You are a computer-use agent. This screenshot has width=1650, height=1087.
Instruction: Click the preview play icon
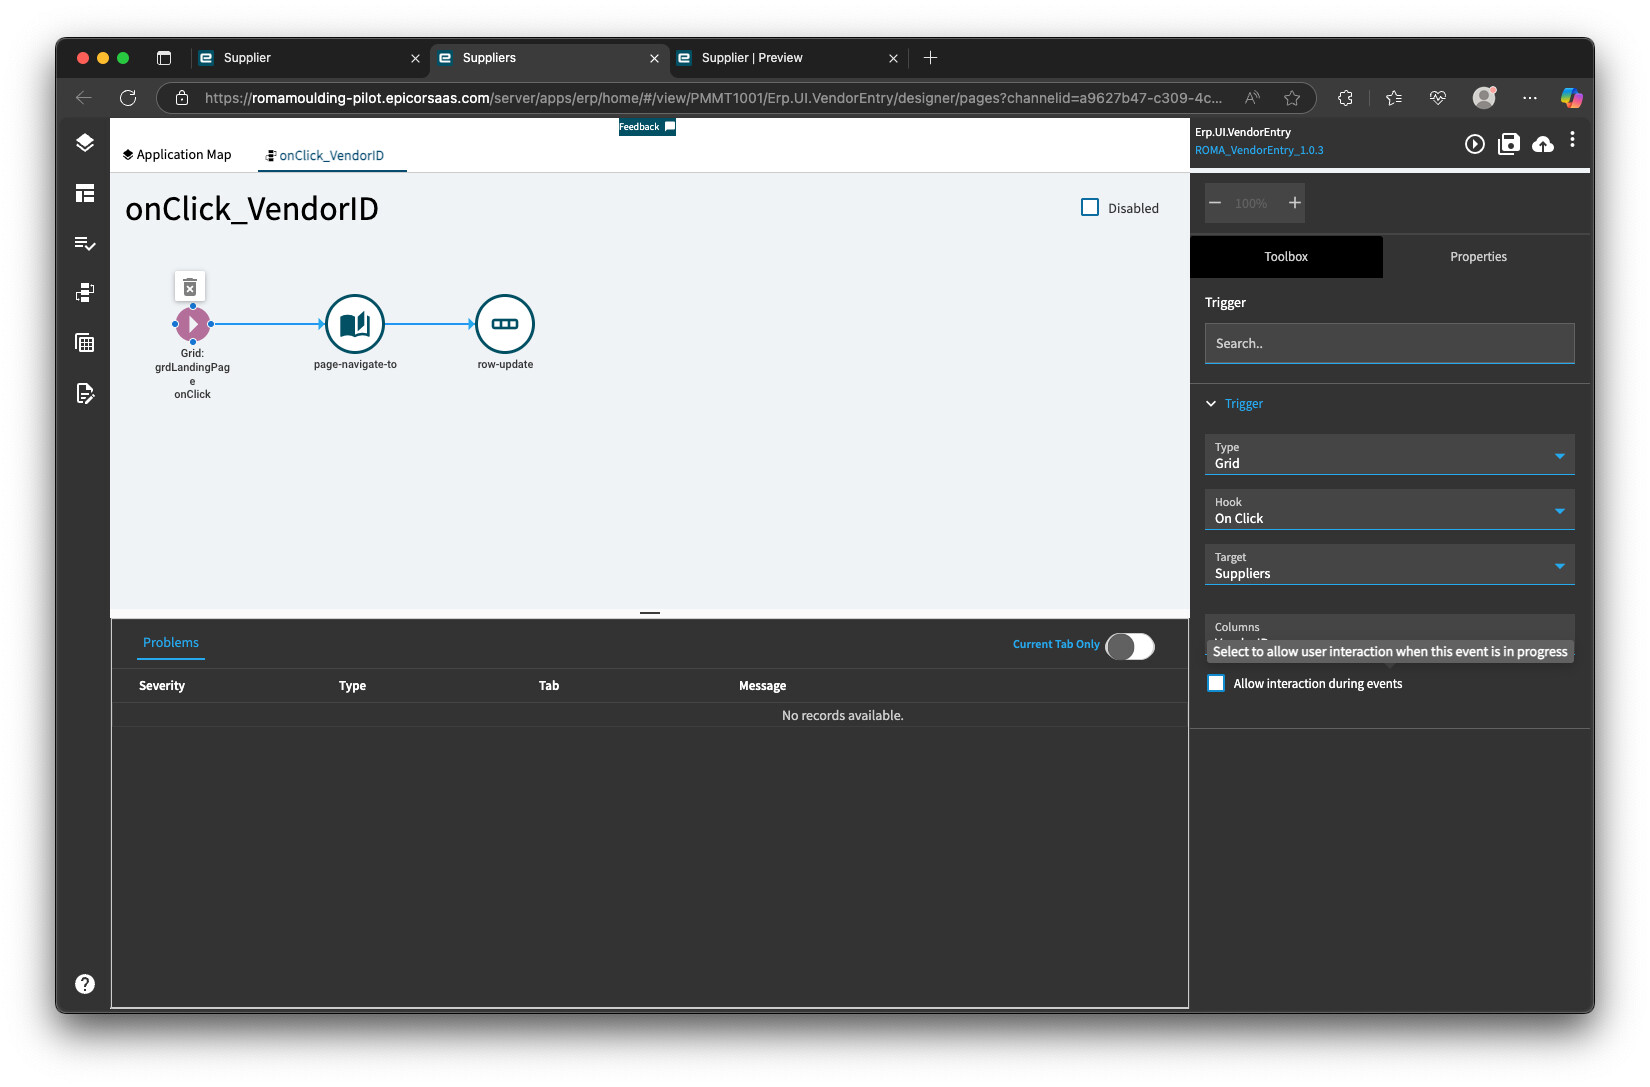(x=1475, y=144)
